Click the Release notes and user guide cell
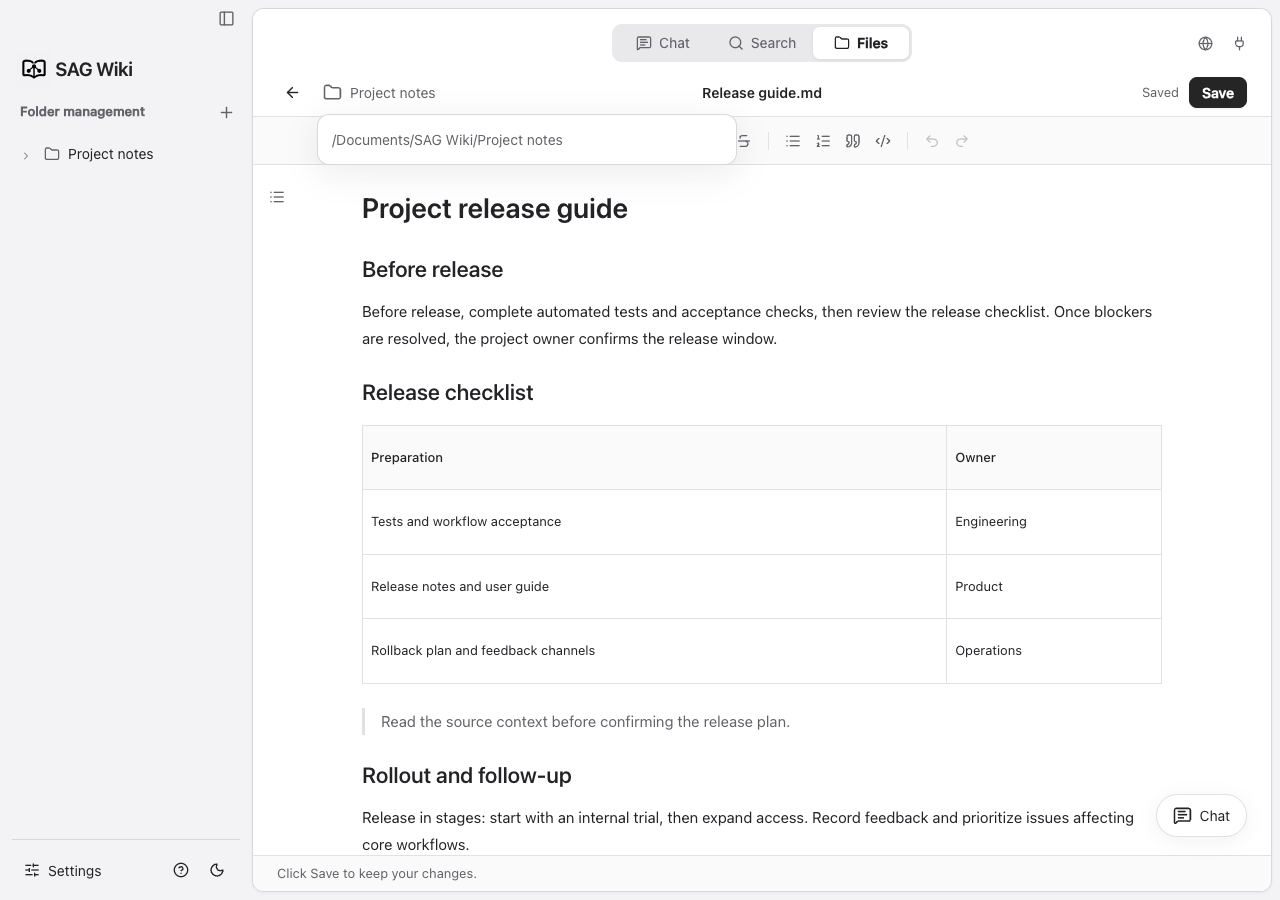1280x900 pixels. pos(654,587)
